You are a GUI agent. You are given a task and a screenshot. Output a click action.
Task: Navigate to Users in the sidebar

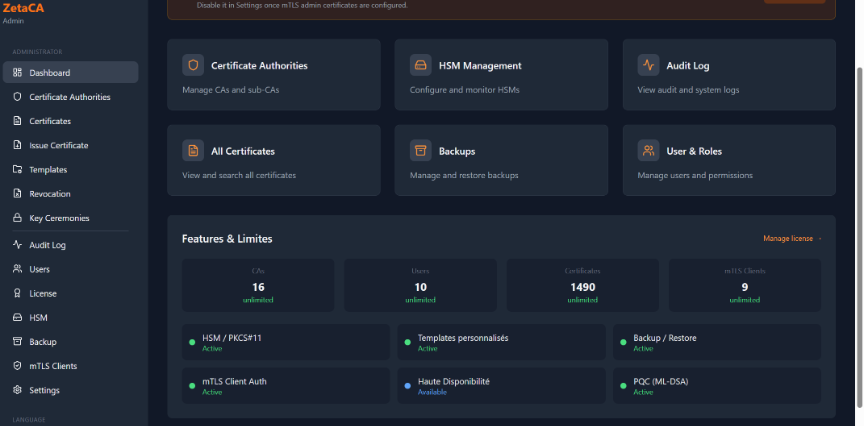[71, 269]
